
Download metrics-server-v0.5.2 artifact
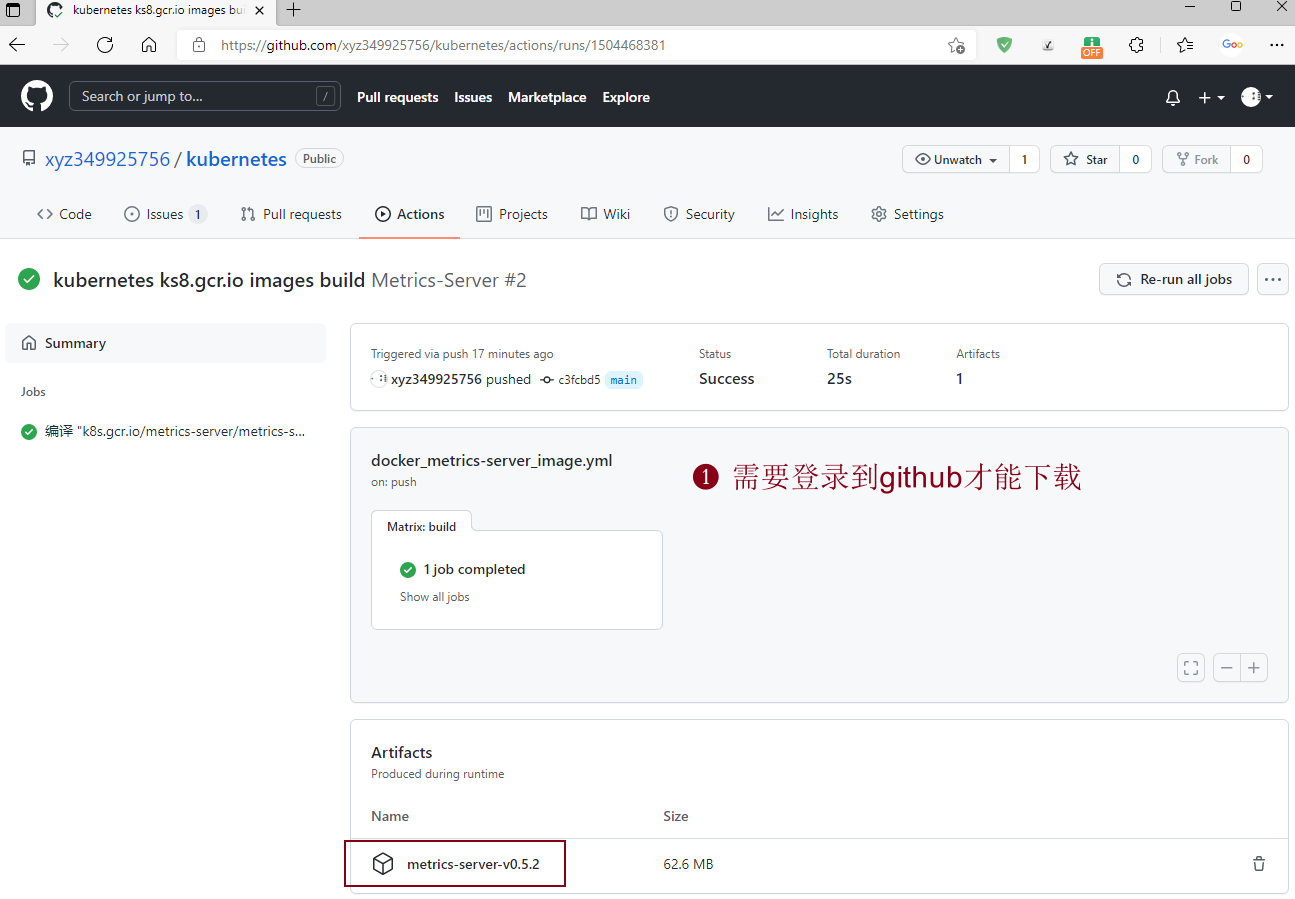pyautogui.click(x=473, y=864)
